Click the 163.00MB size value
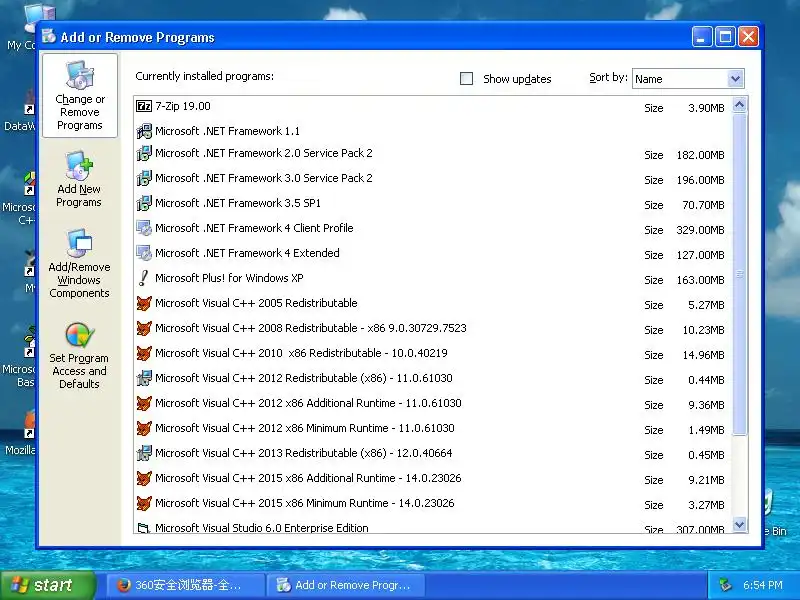Image resolution: width=800 pixels, height=600 pixels. (700, 280)
